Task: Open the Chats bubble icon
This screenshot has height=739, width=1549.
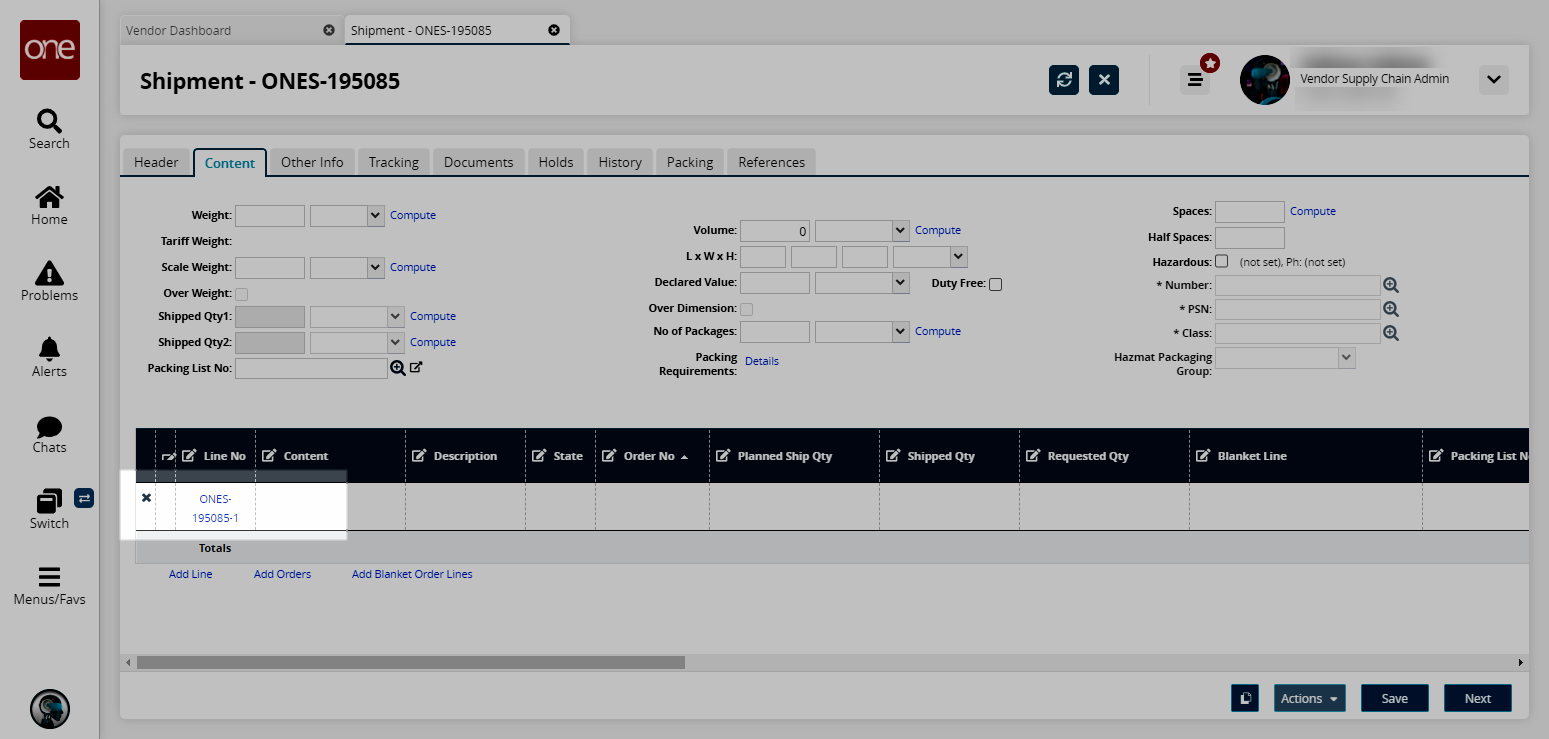Action: click(49, 427)
